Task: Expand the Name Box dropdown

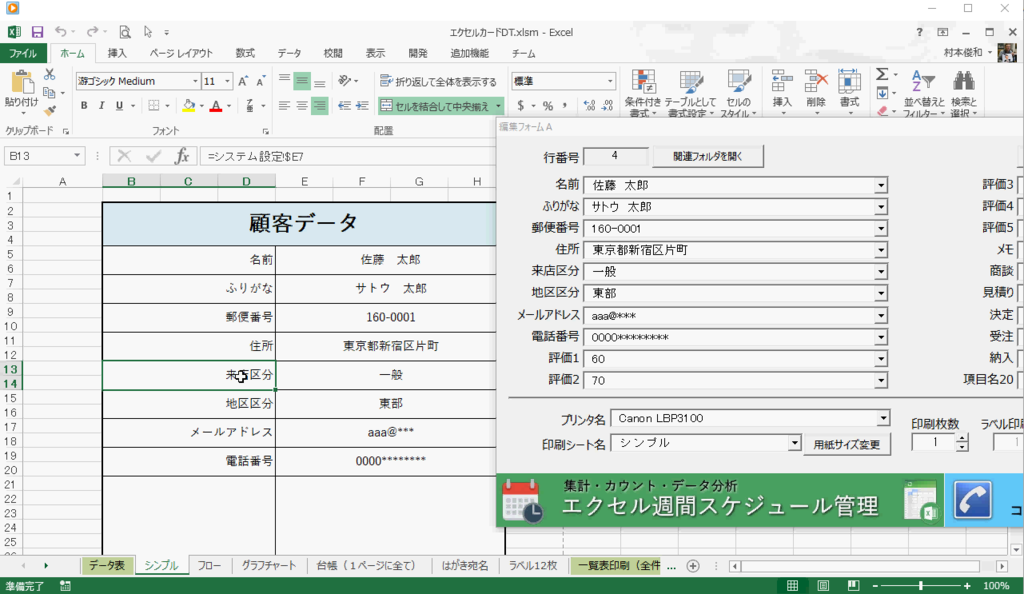Action: click(77, 156)
